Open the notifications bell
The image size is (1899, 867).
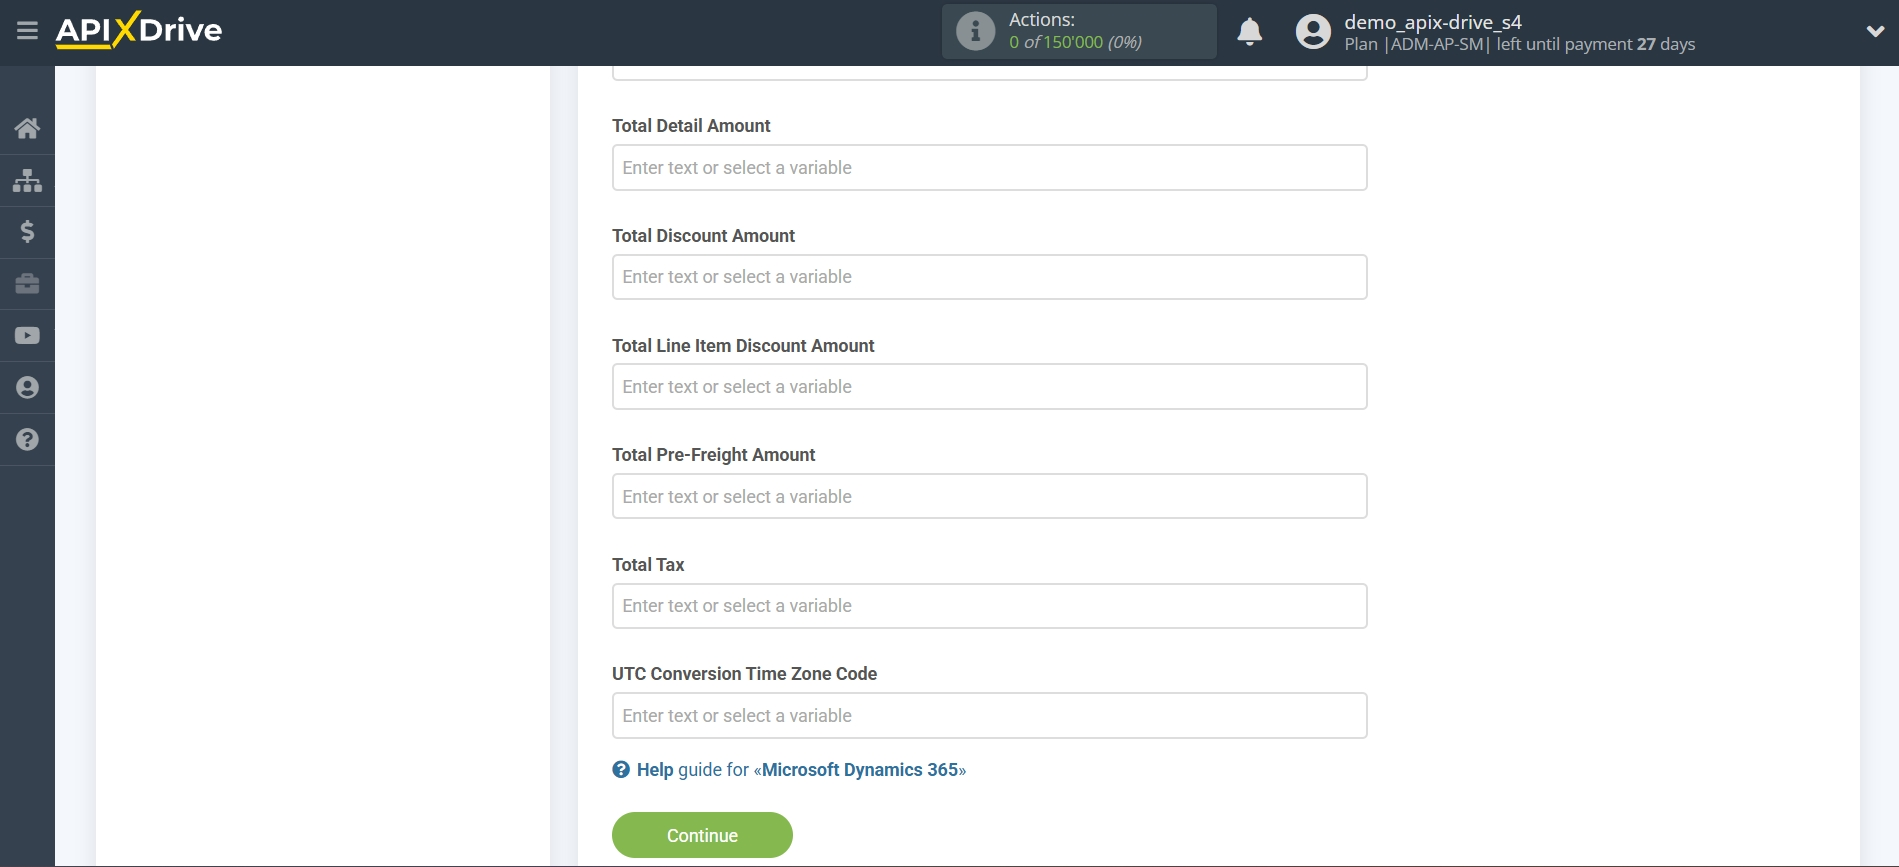coord(1249,32)
